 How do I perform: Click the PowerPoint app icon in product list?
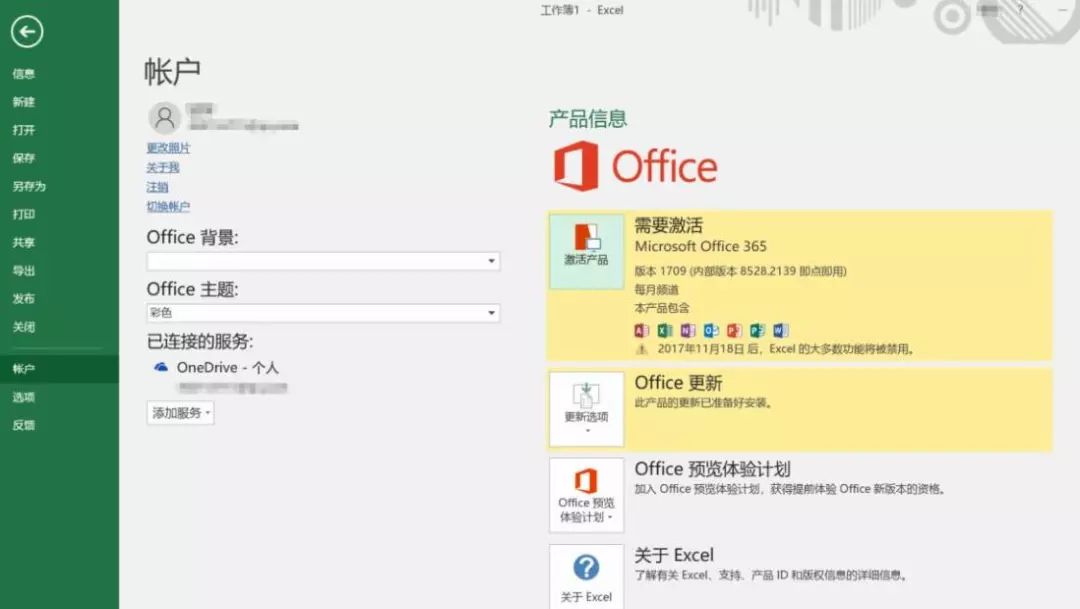(734, 331)
